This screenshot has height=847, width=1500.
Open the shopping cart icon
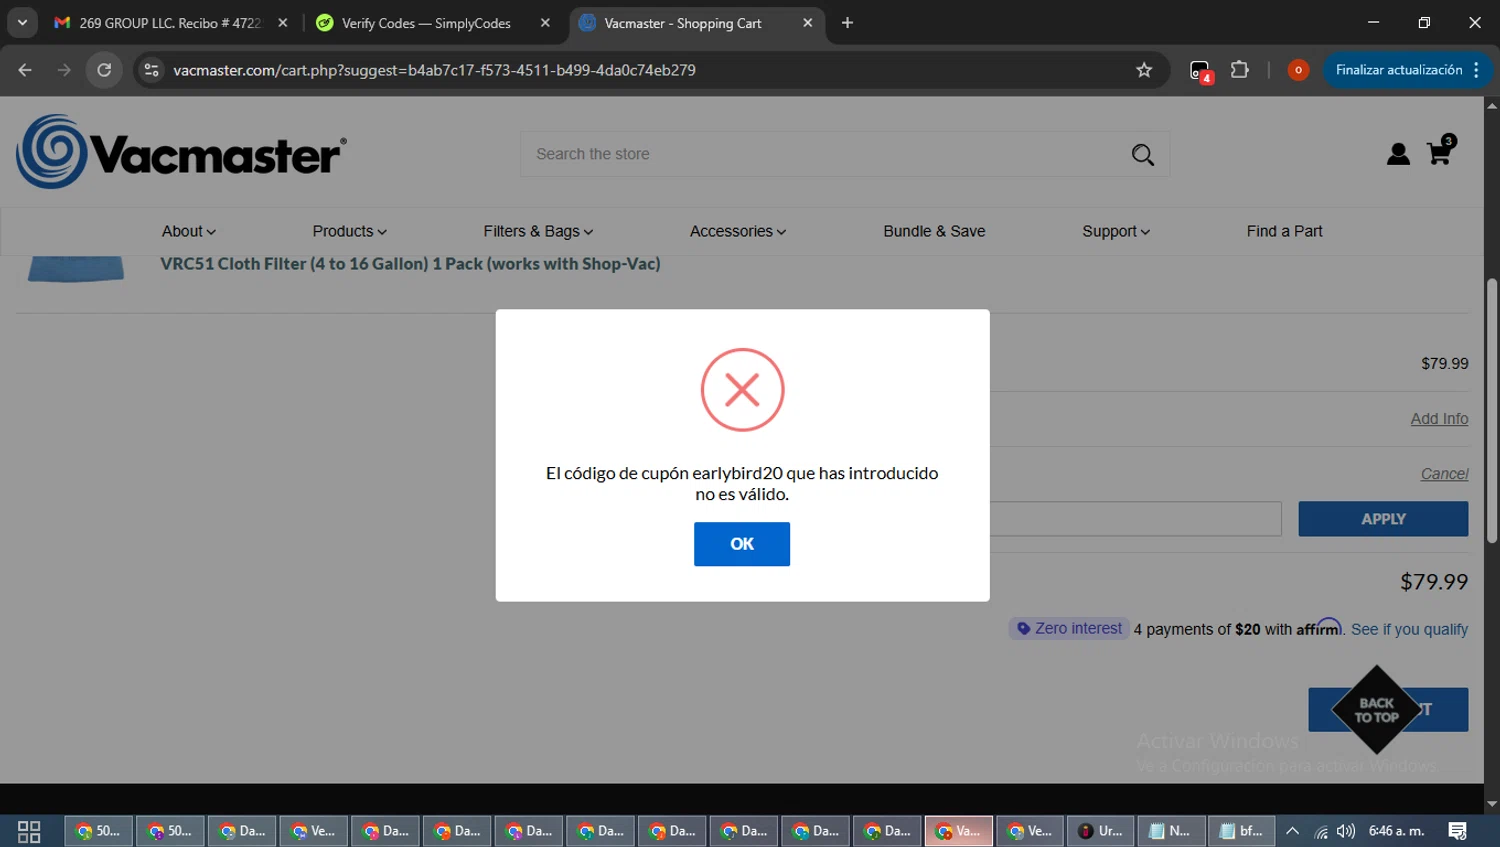[x=1440, y=150]
